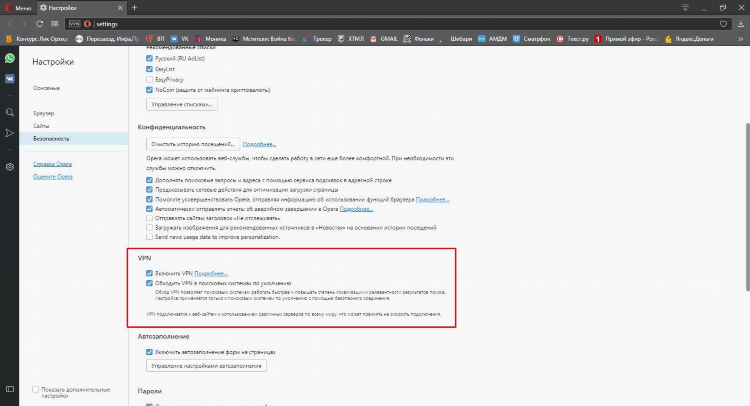Viewport: 750px width, 406px height.
Task: Show more bookmarks chevron
Action: (x=740, y=39)
